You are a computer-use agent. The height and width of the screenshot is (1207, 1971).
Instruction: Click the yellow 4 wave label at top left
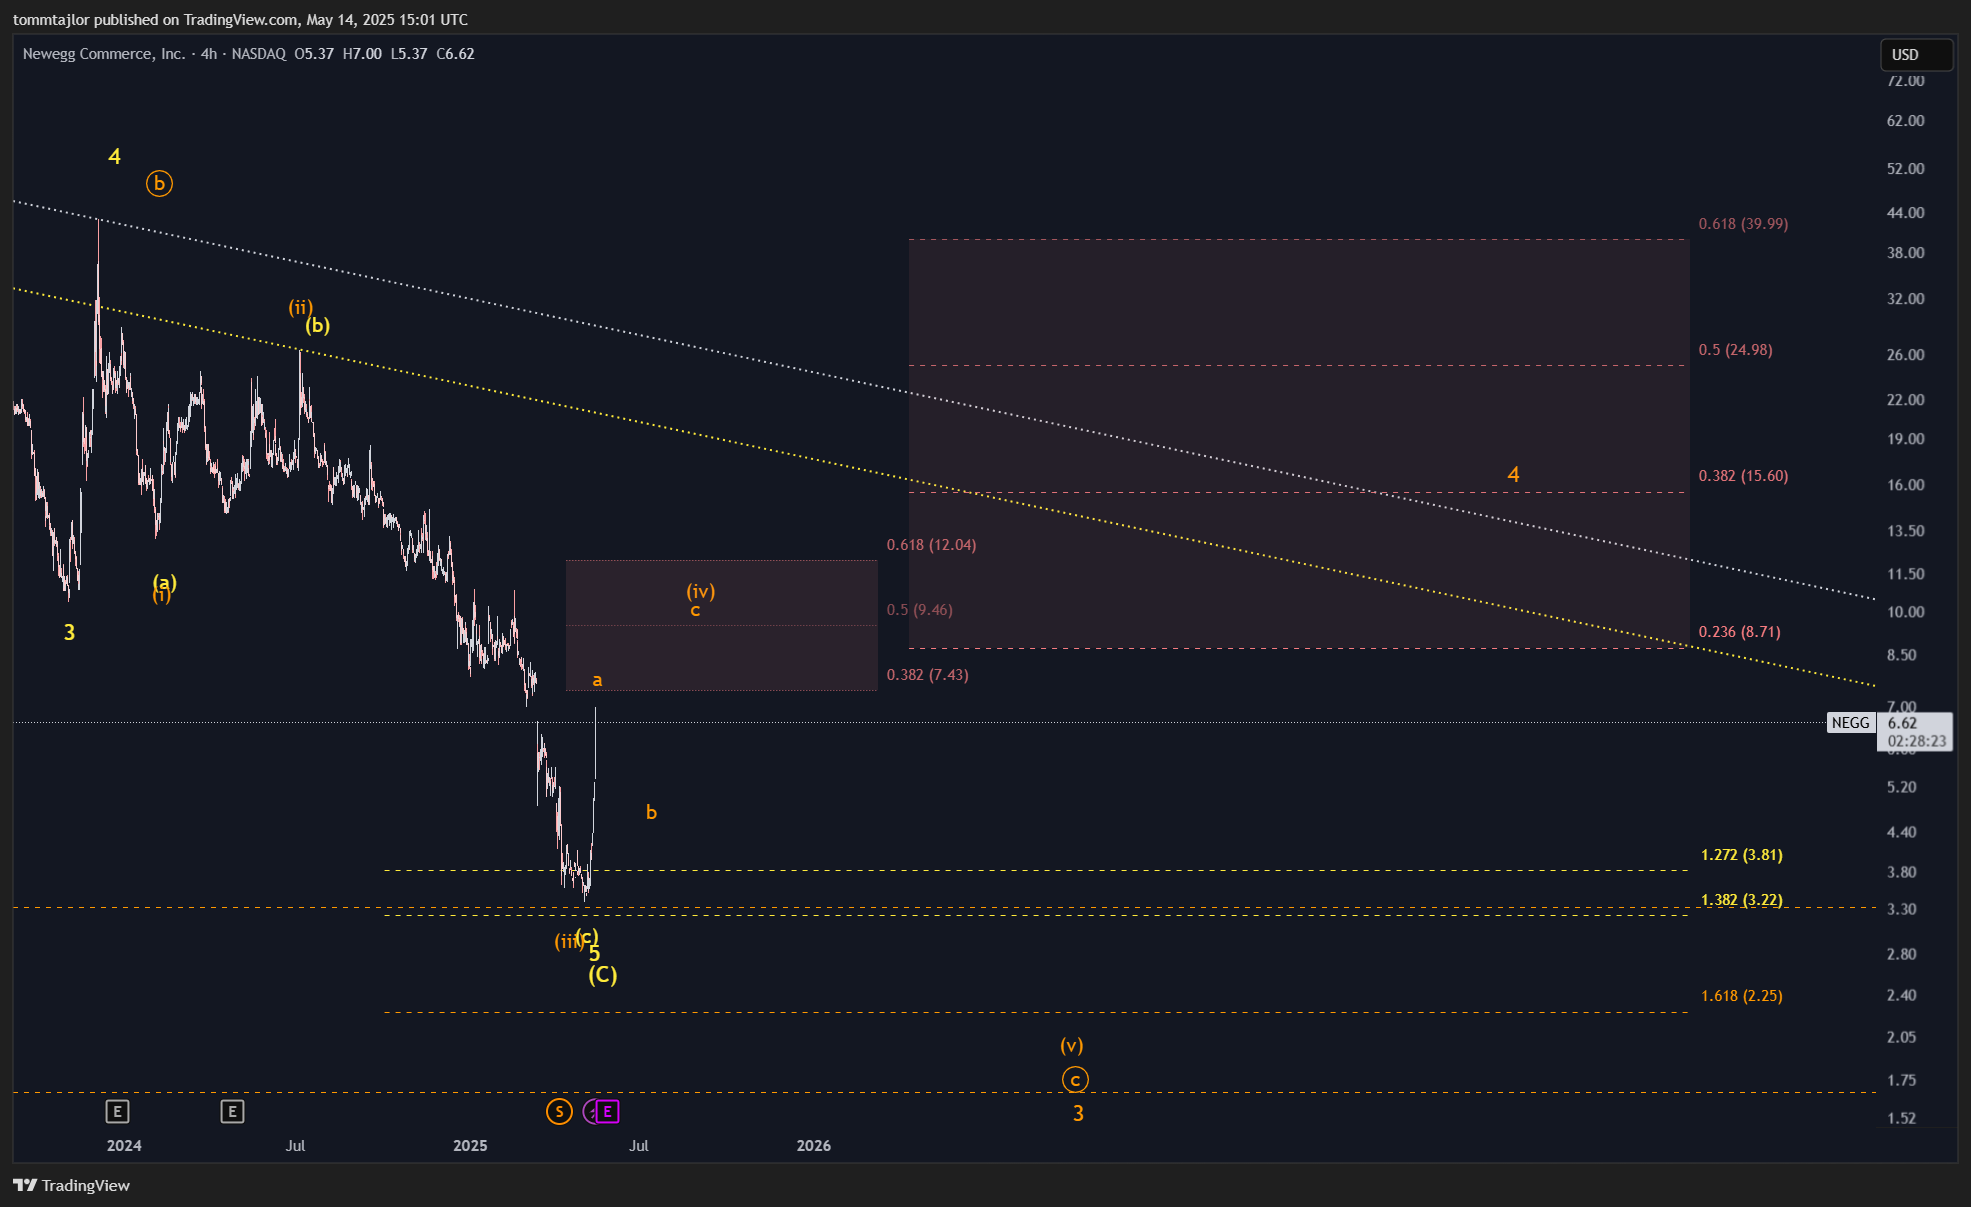(x=114, y=157)
